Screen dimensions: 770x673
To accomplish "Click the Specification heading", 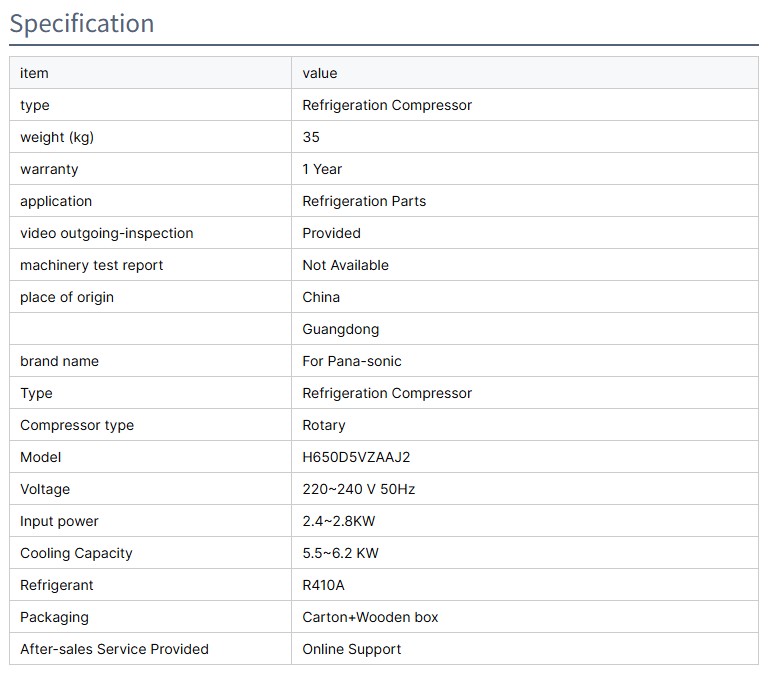I will 82,23.
